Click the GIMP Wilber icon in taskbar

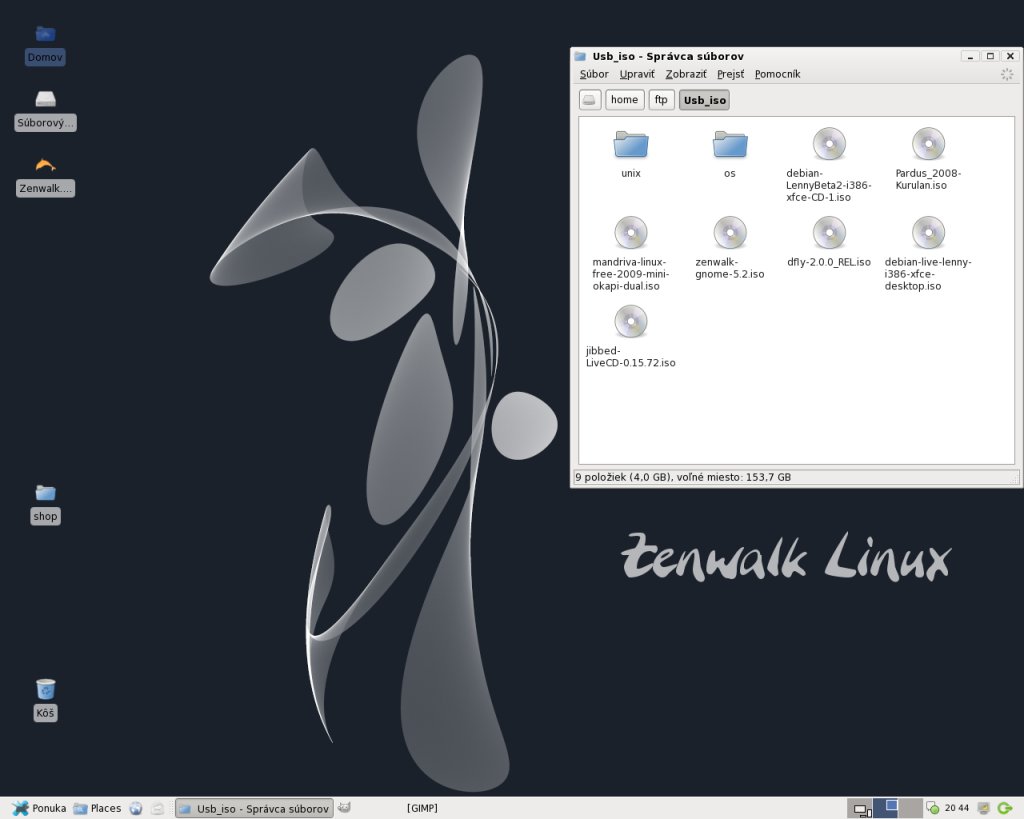click(x=344, y=808)
